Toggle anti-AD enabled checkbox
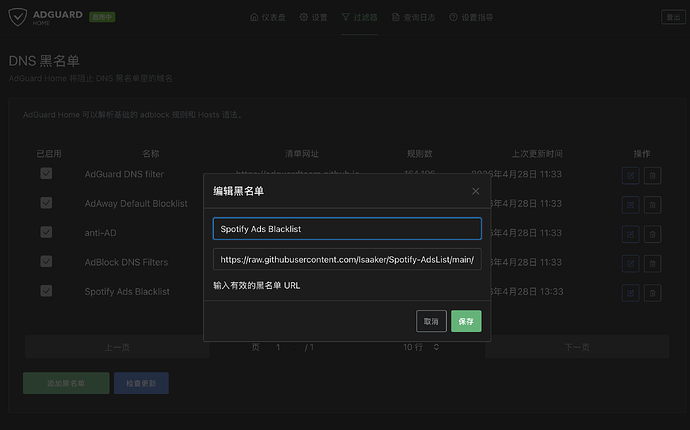 click(46, 232)
